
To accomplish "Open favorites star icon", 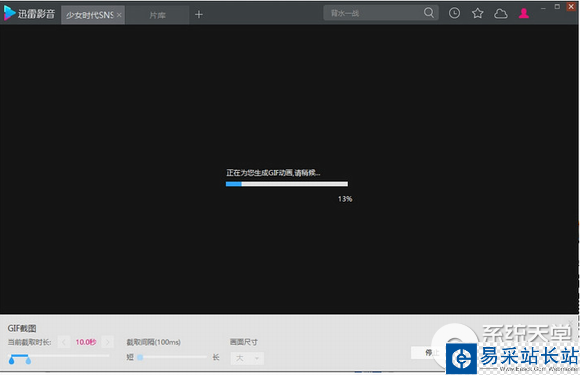I will (478, 13).
